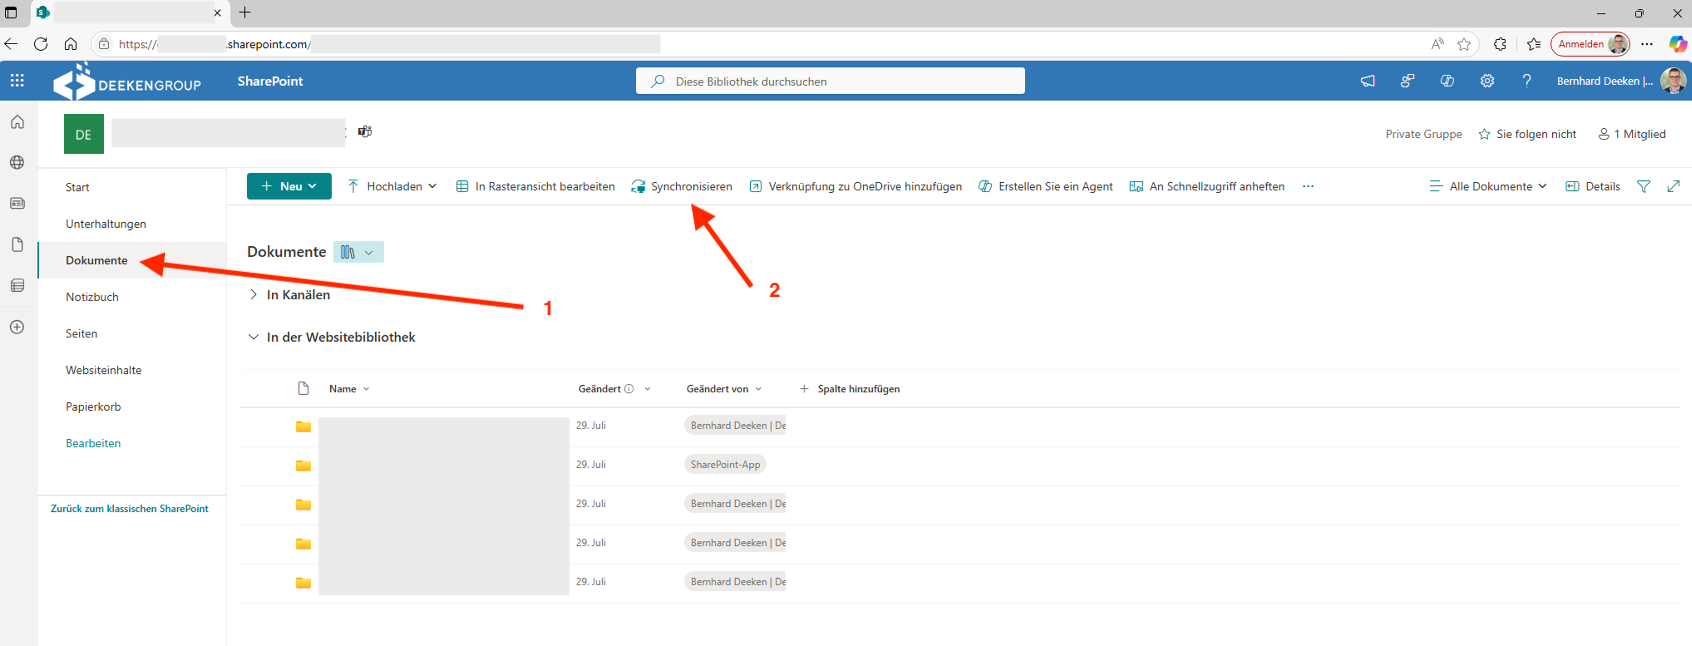Click the Synchronisieren toolbar button
Image resolution: width=1692 pixels, height=646 pixels.
682,187
